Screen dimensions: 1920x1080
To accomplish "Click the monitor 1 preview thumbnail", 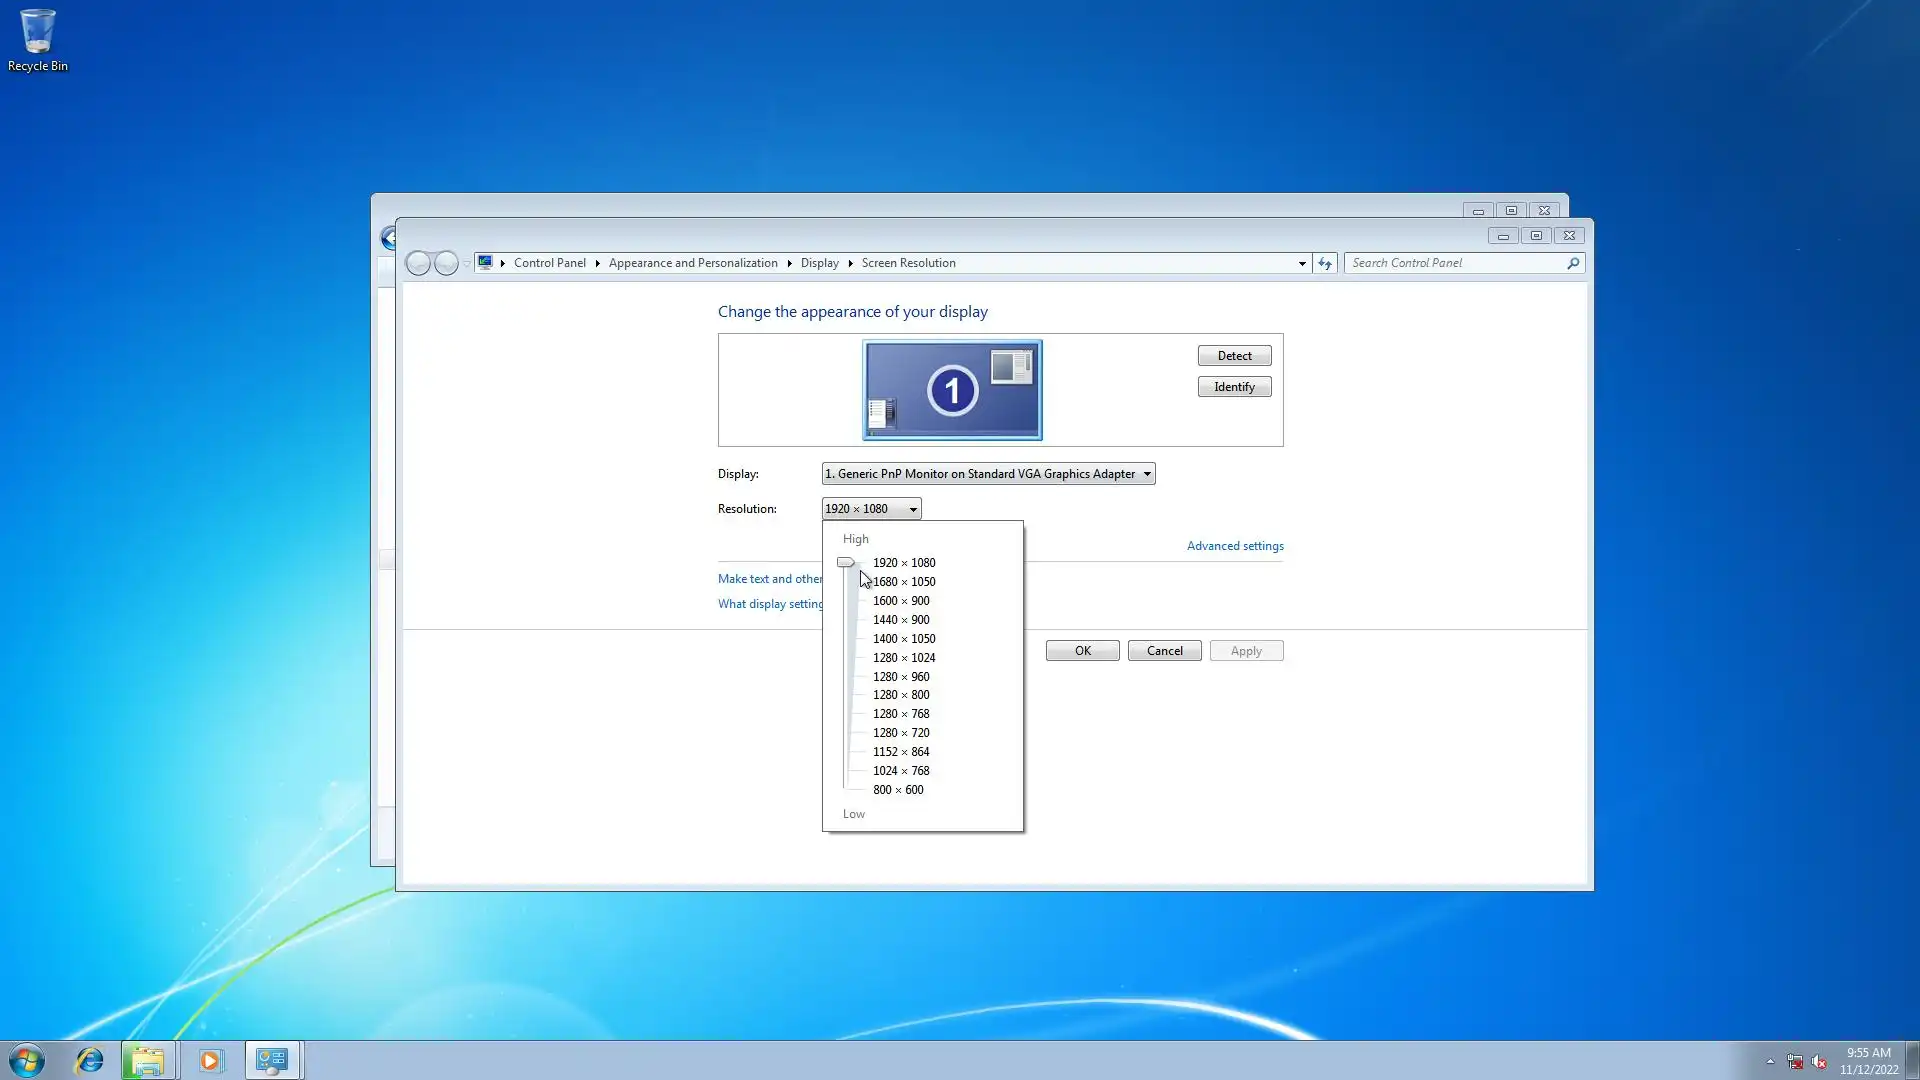I will click(952, 390).
